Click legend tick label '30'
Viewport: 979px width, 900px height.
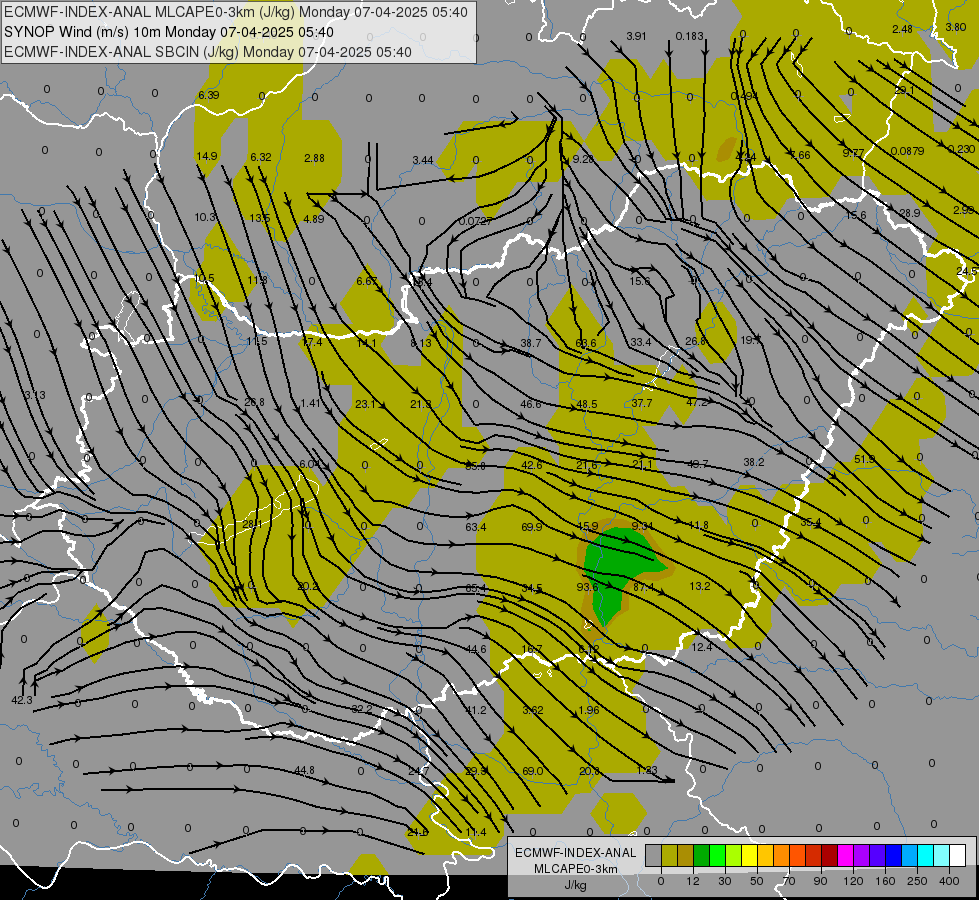725,881
